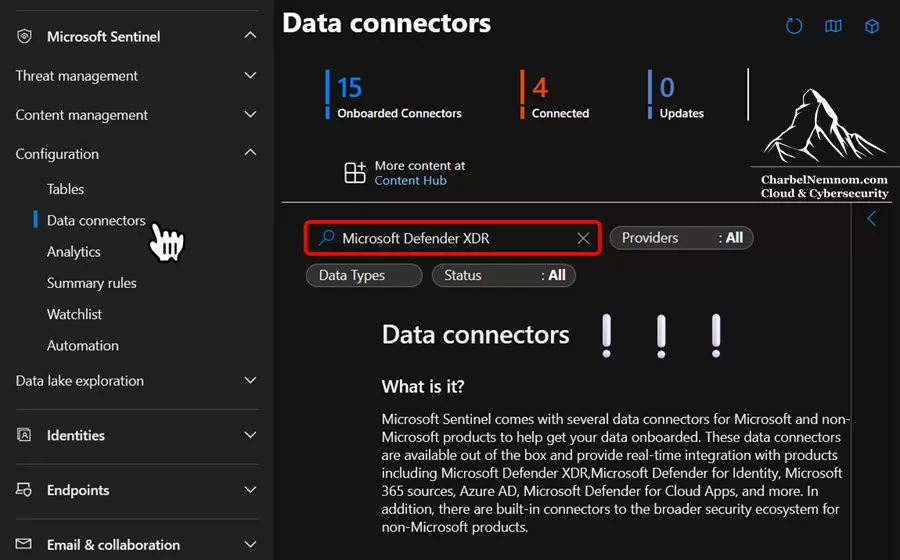Click the 0 Updates count
Screen dimensions: 900x560
(667, 88)
